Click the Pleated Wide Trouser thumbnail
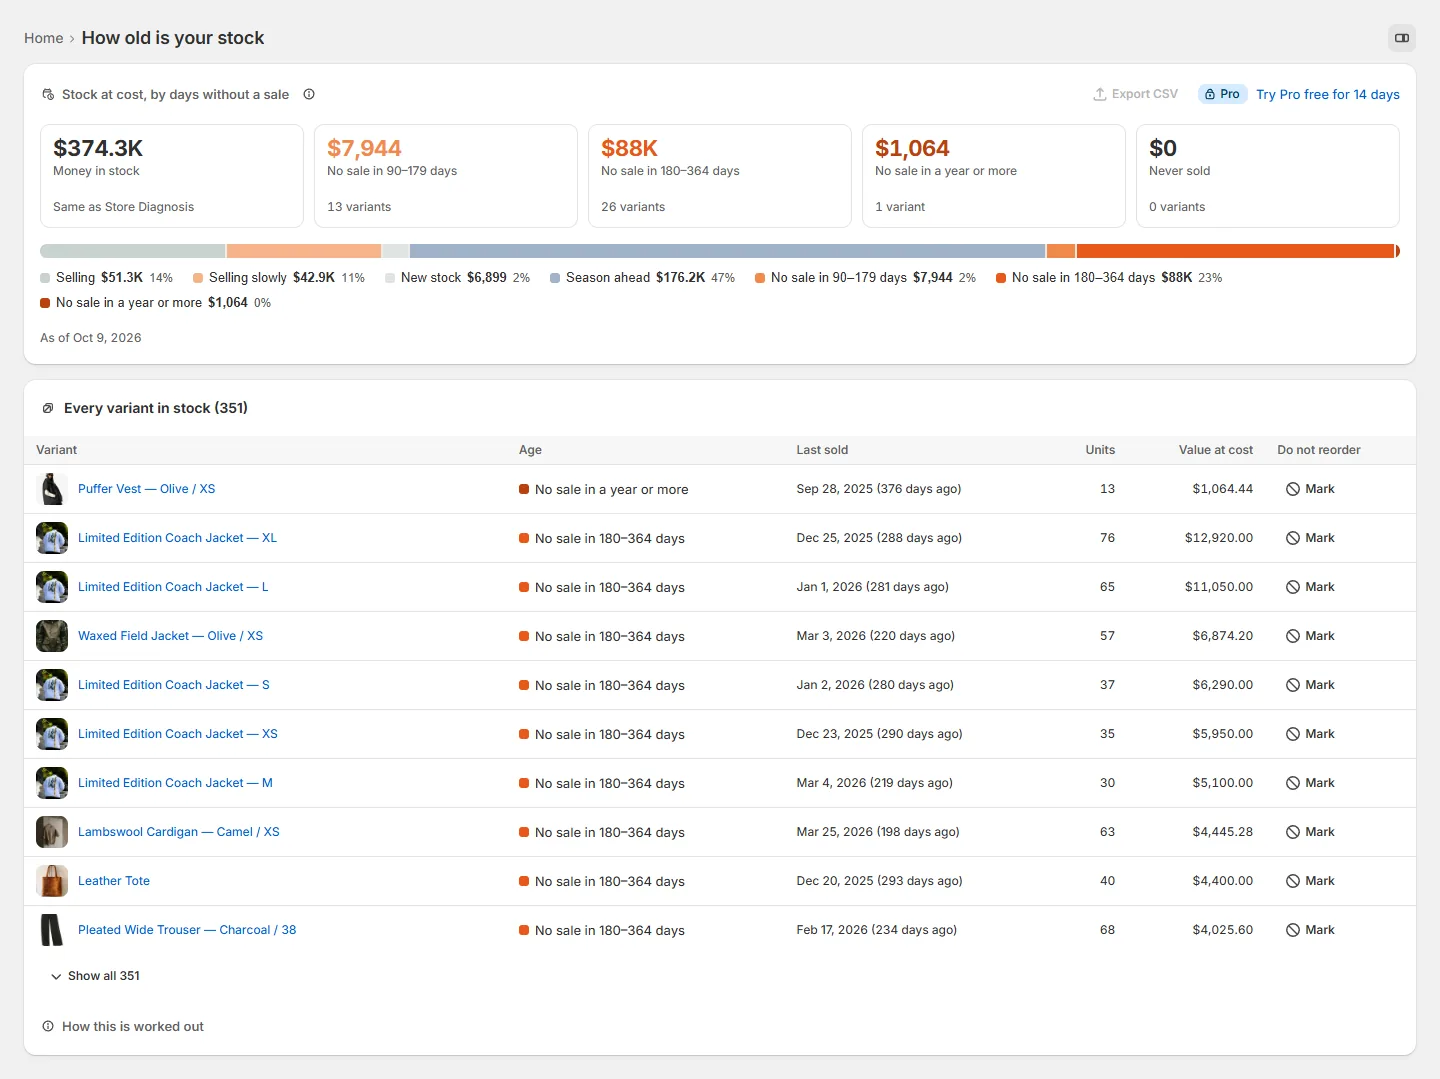This screenshot has width=1440, height=1079. [x=52, y=930]
